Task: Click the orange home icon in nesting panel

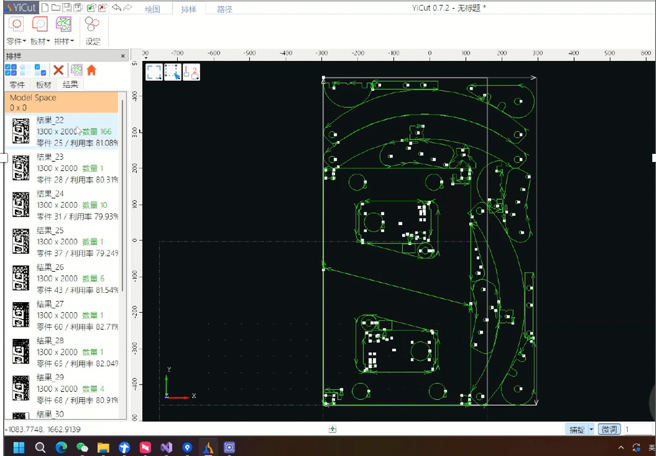Action: 91,70
